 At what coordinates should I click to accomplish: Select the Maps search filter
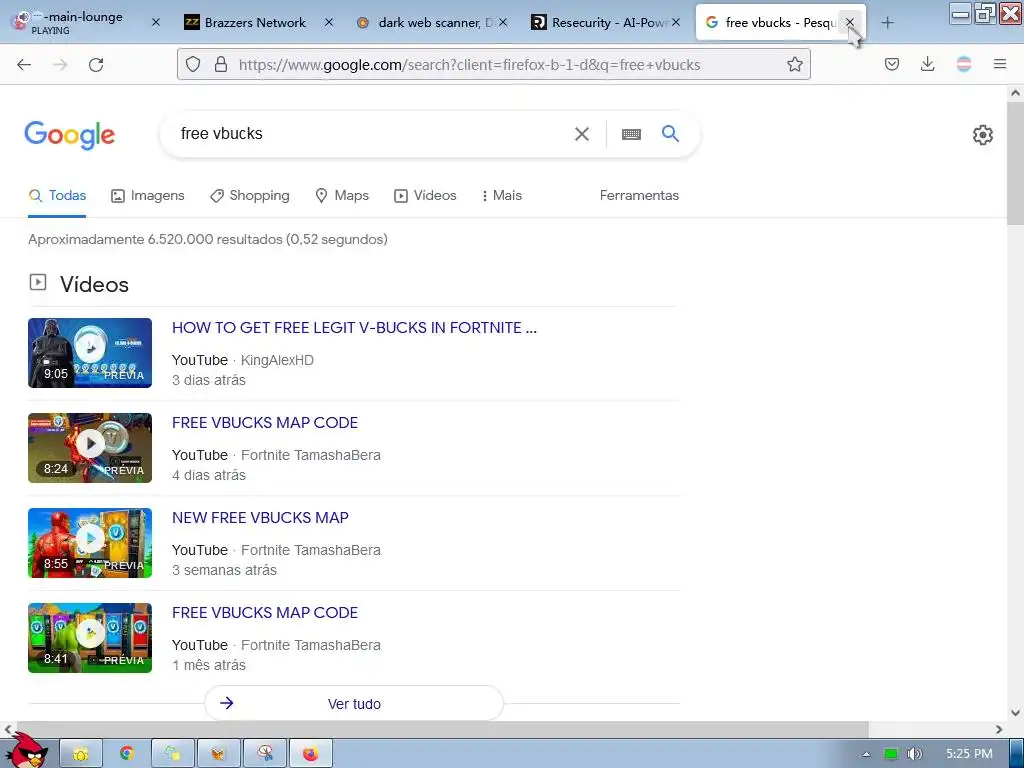pyautogui.click(x=342, y=195)
